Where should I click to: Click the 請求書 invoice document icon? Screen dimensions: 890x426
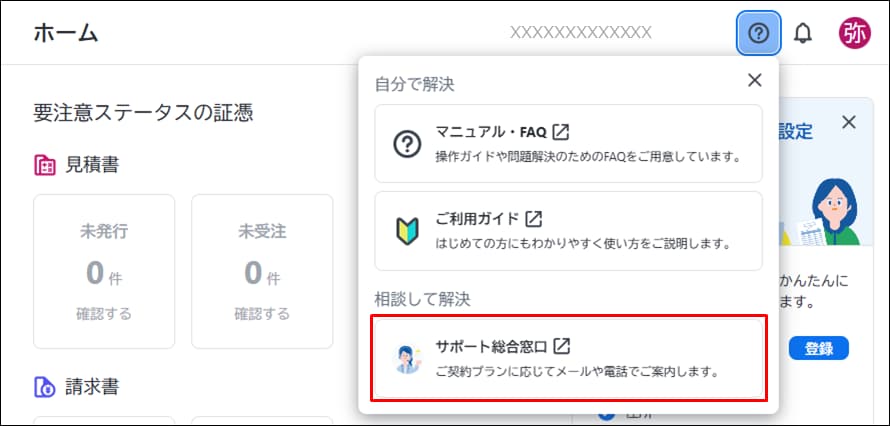pyautogui.click(x=44, y=386)
